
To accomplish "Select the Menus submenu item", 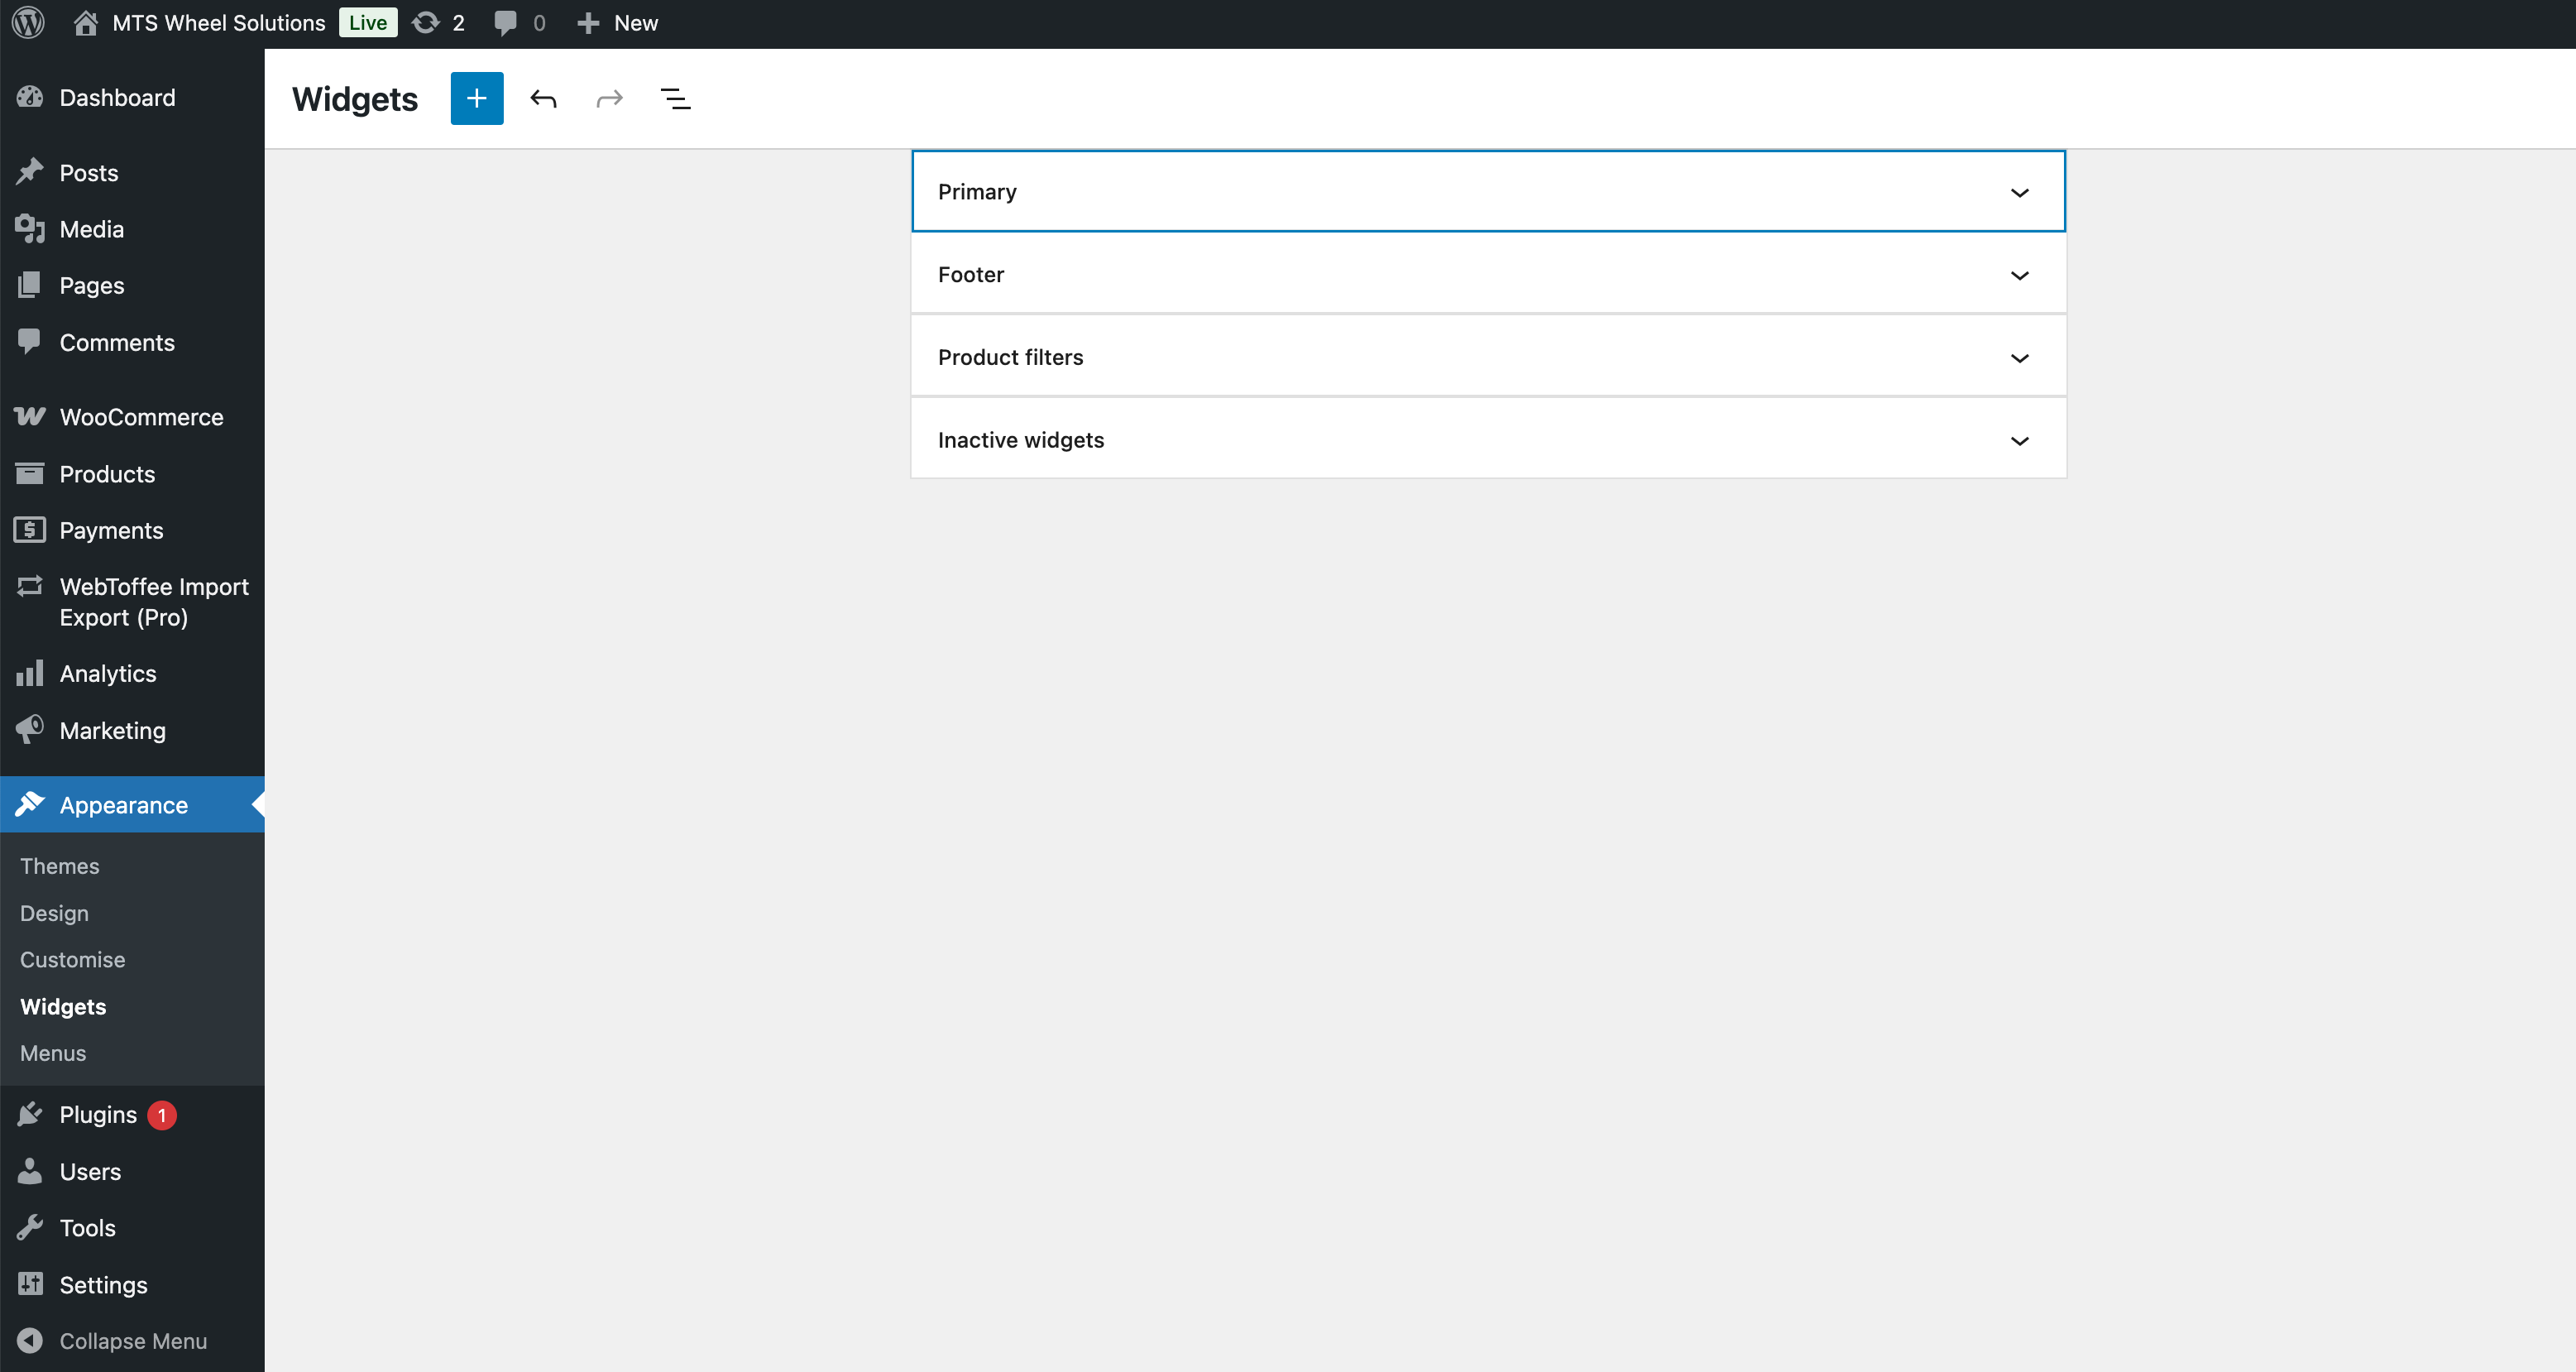I will [x=53, y=1053].
